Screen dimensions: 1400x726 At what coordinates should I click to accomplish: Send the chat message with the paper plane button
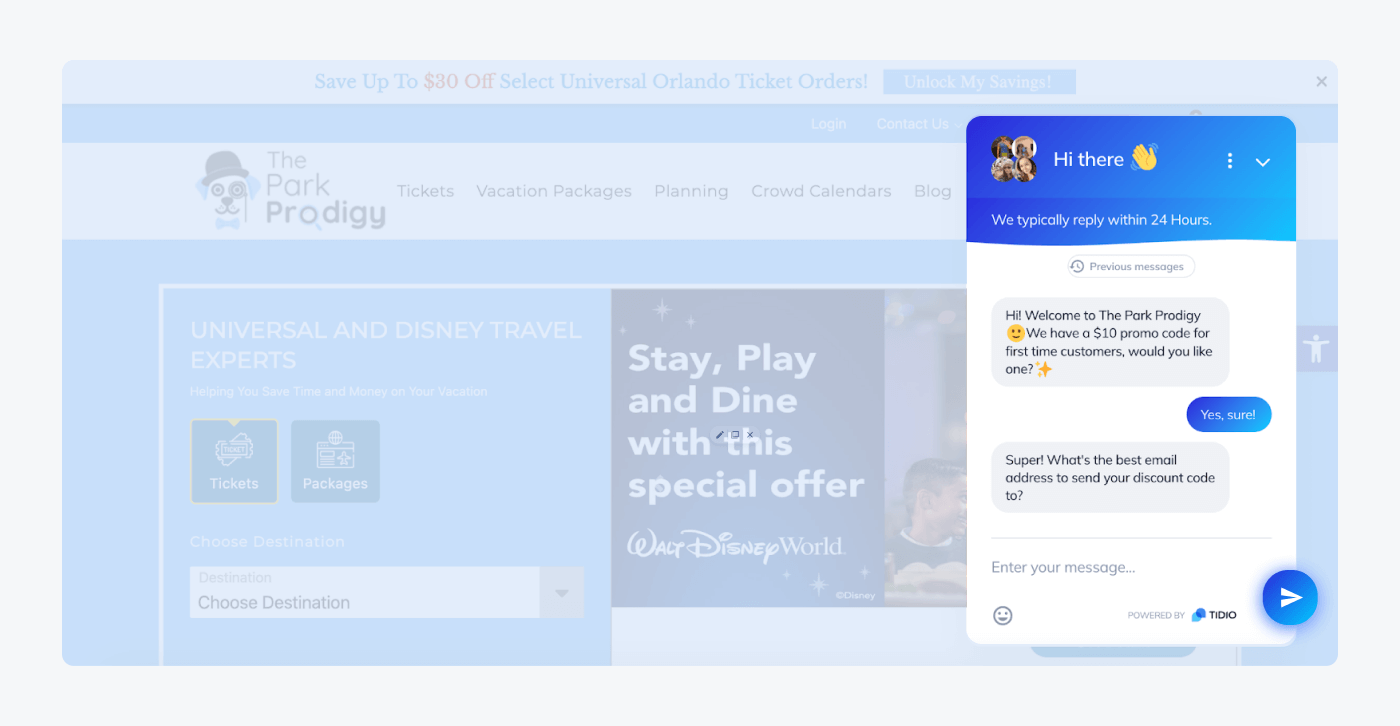pyautogui.click(x=1290, y=597)
